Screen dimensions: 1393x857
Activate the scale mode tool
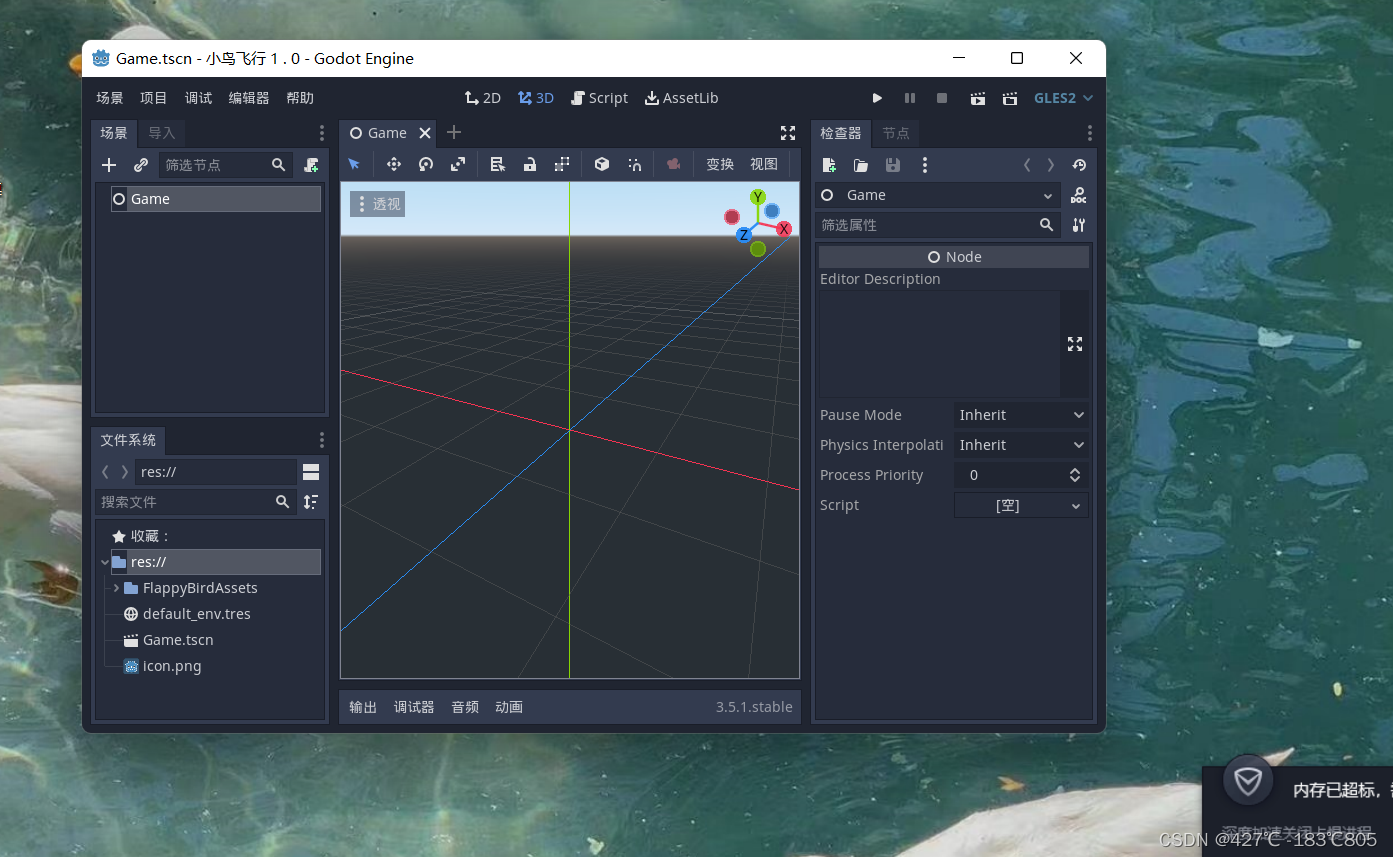pos(458,164)
